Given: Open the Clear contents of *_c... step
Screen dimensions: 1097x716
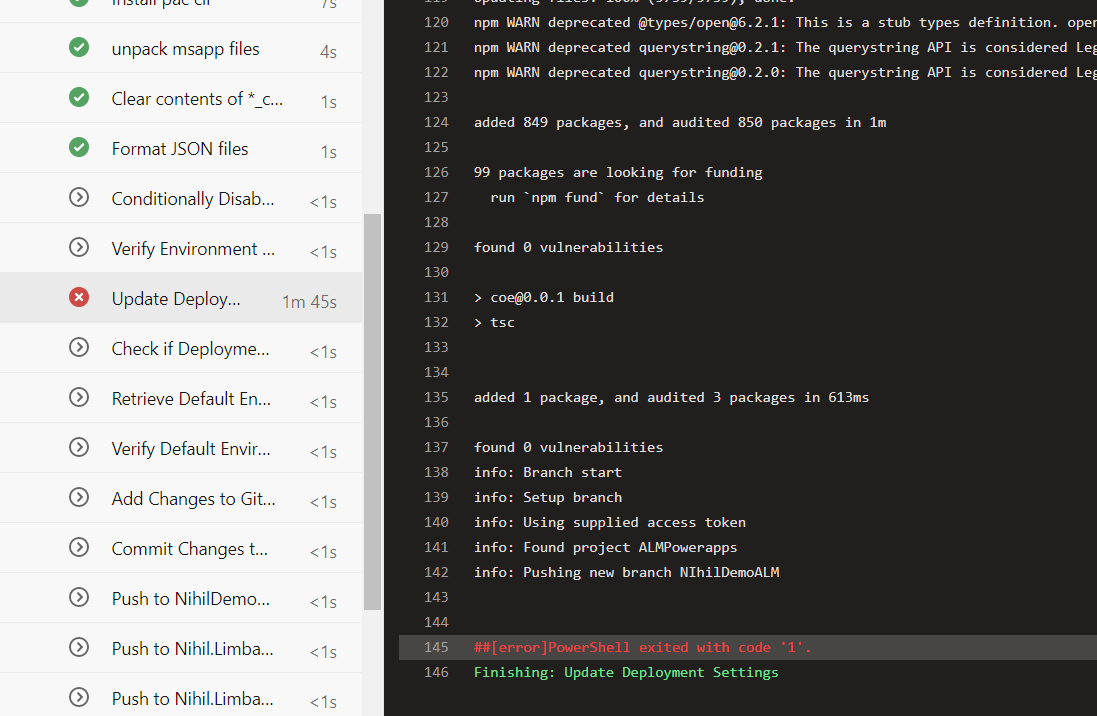Looking at the screenshot, I should click(181, 98).
